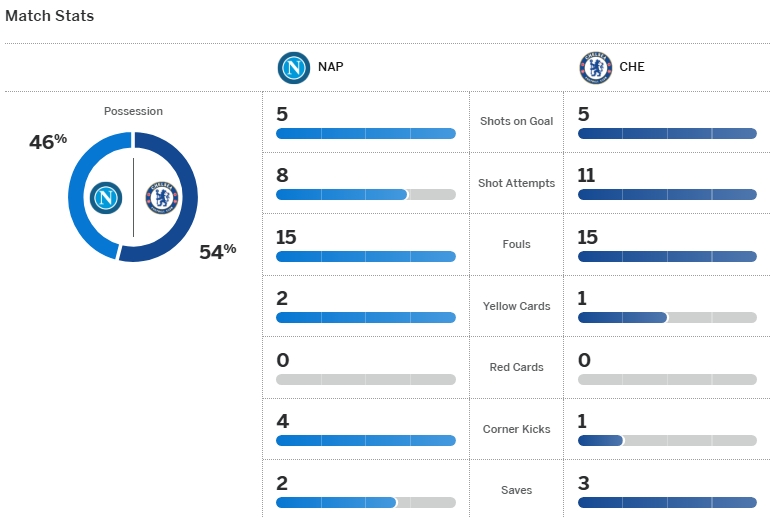This screenshot has width=776, height=518.
Task: Click the Match Stats heading
Action: pyautogui.click(x=50, y=16)
